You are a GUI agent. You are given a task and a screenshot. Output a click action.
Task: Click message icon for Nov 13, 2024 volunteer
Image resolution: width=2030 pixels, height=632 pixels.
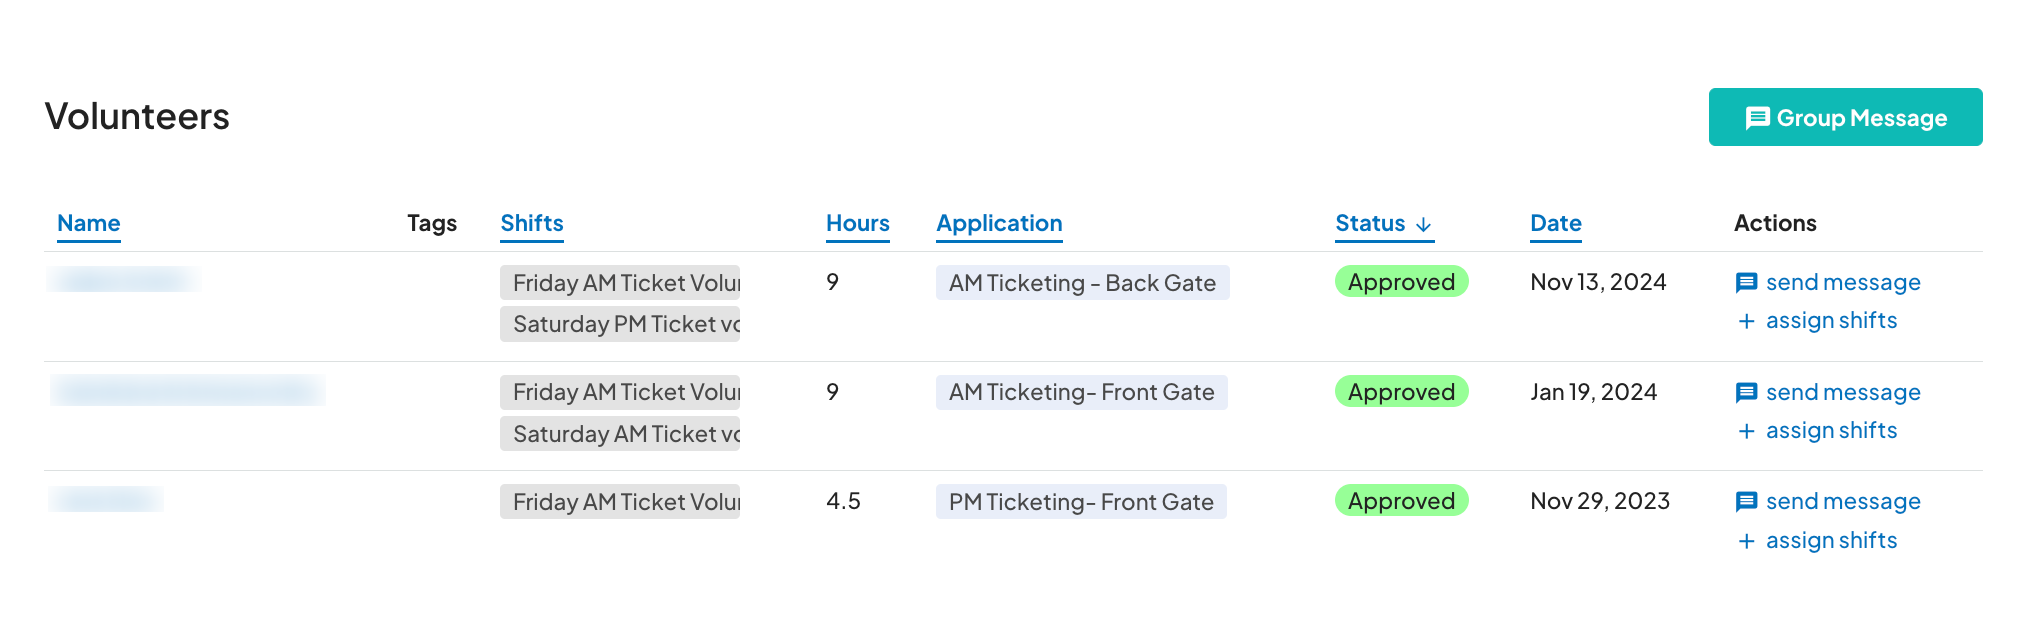tap(1746, 283)
